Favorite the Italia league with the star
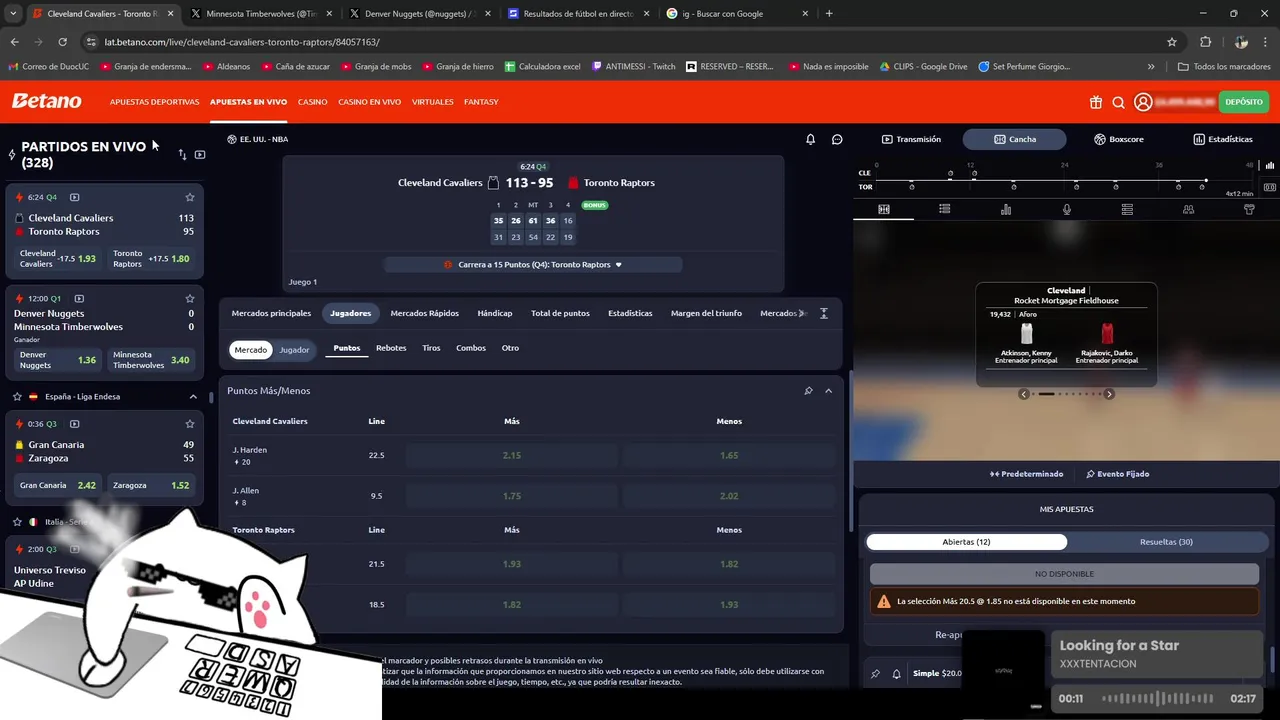The image size is (1280, 720). 17,522
